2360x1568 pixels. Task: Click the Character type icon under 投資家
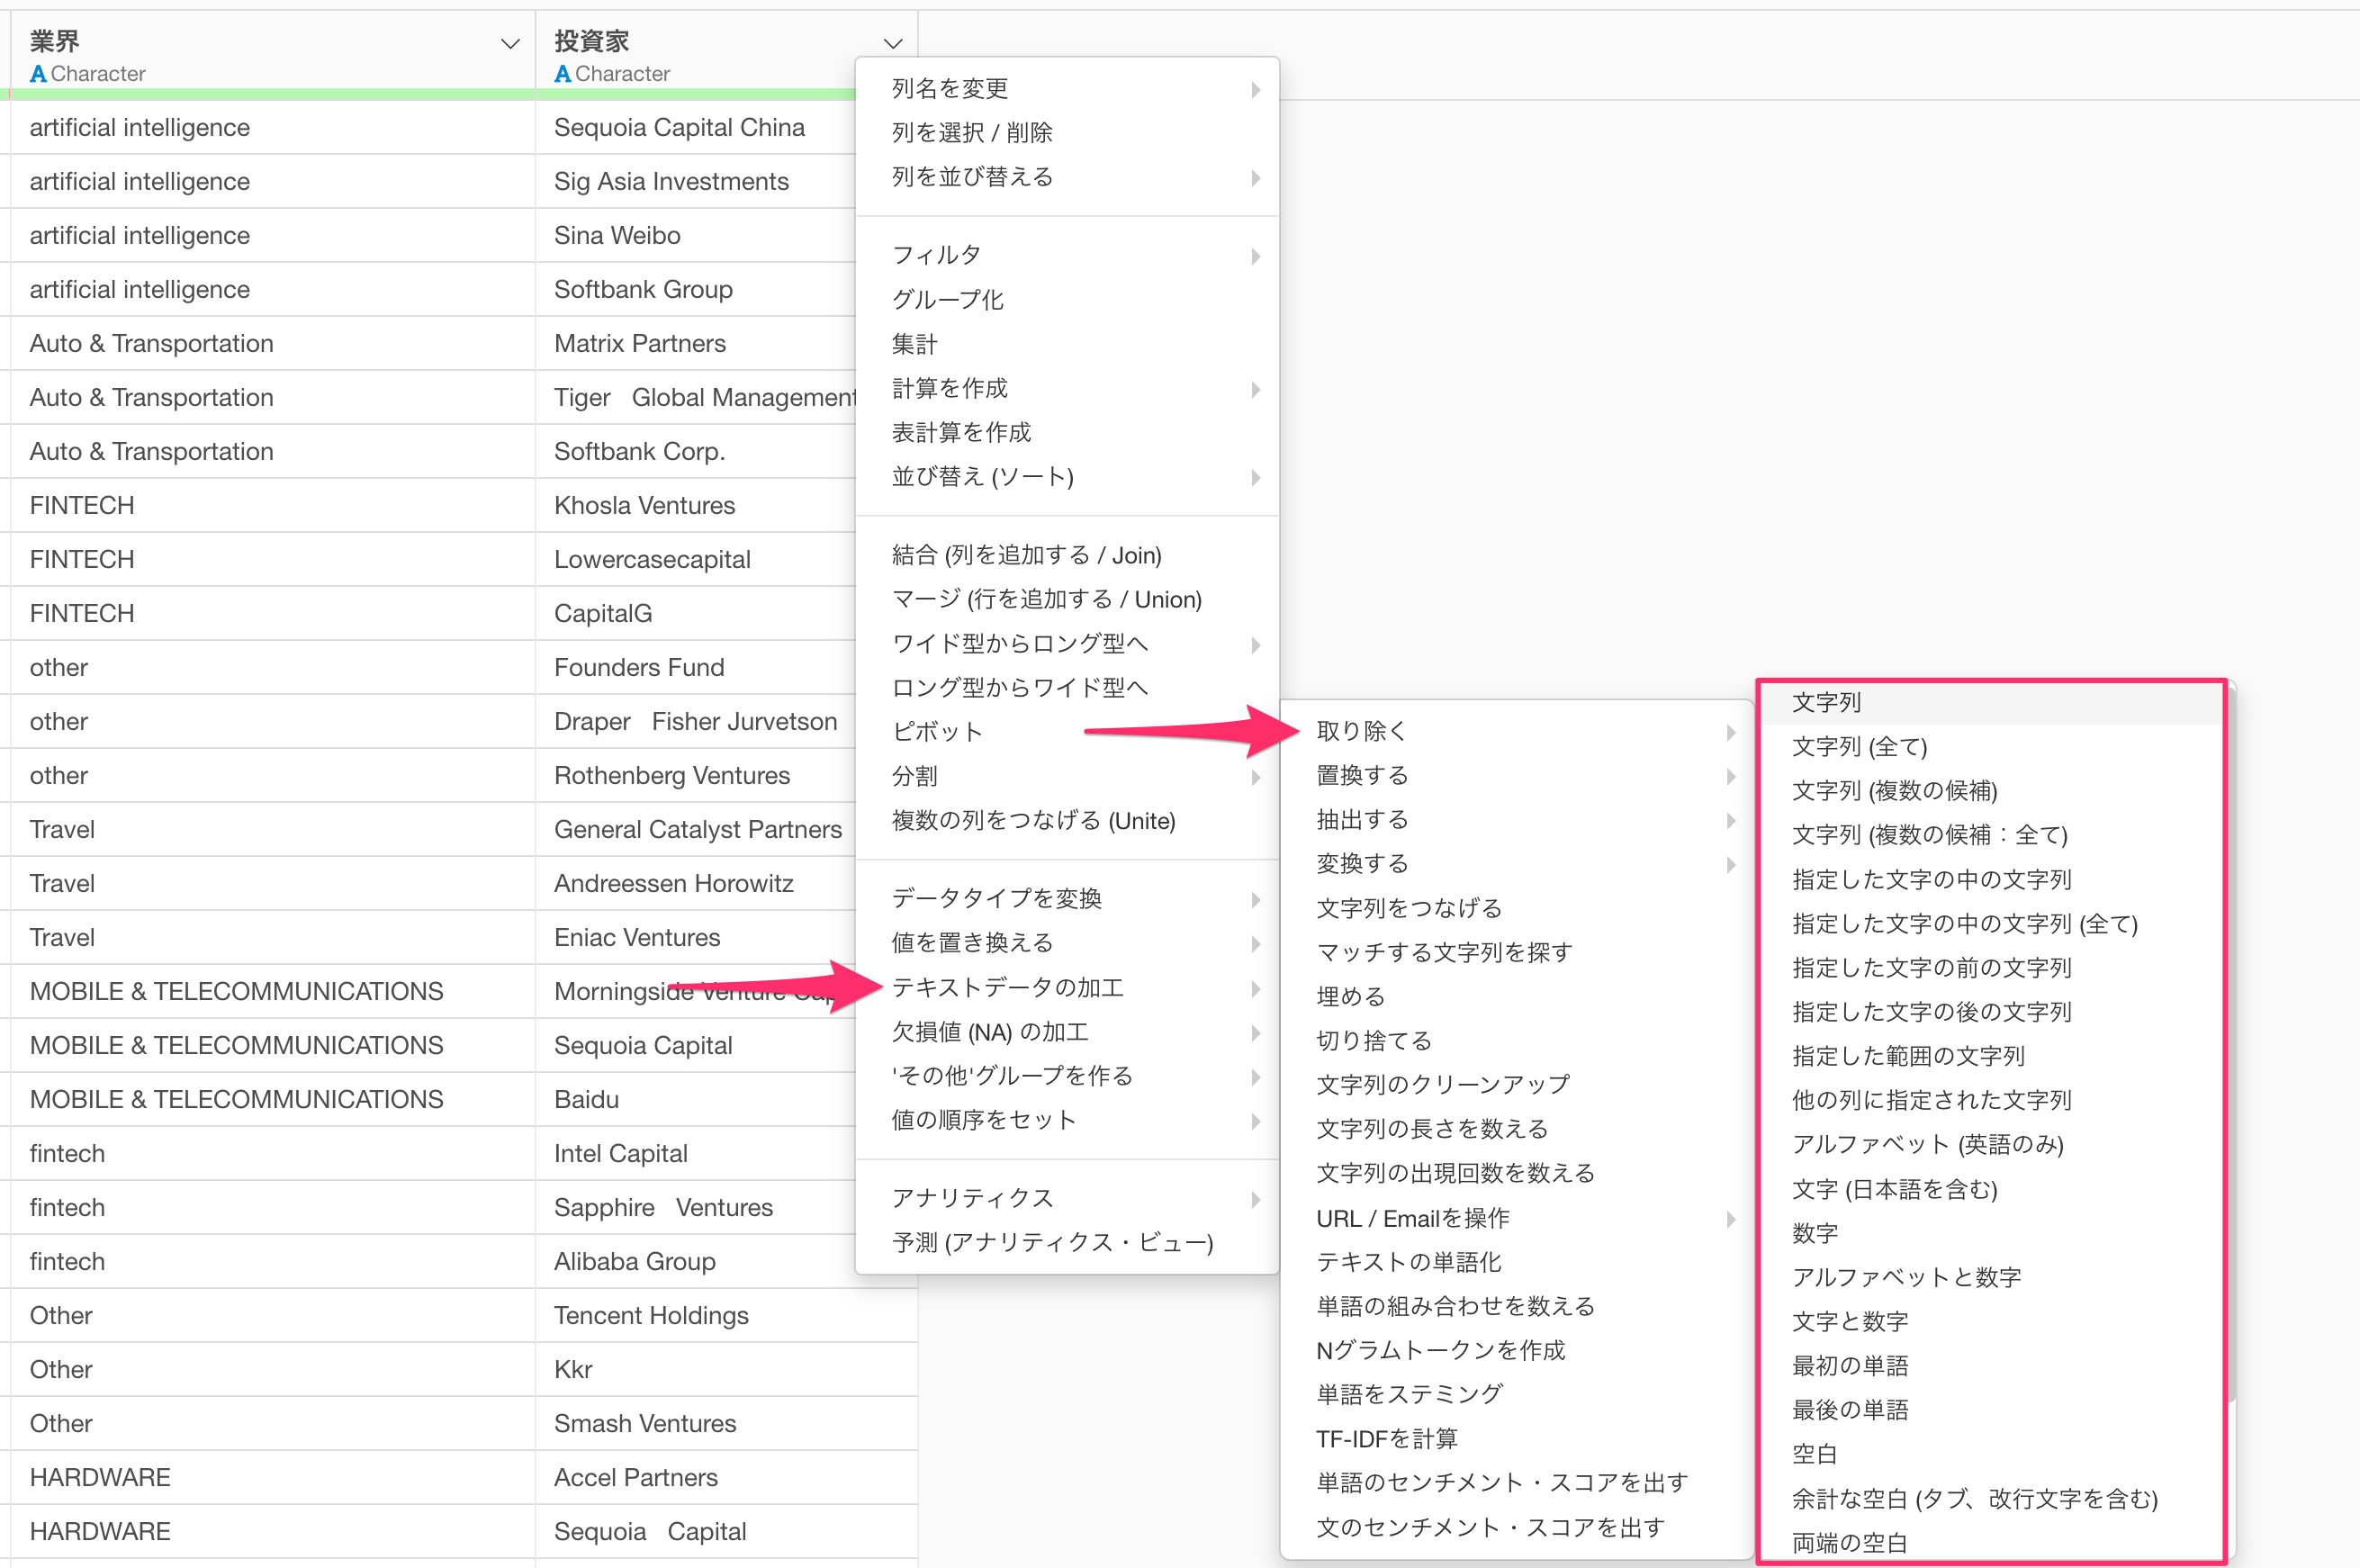coord(563,74)
